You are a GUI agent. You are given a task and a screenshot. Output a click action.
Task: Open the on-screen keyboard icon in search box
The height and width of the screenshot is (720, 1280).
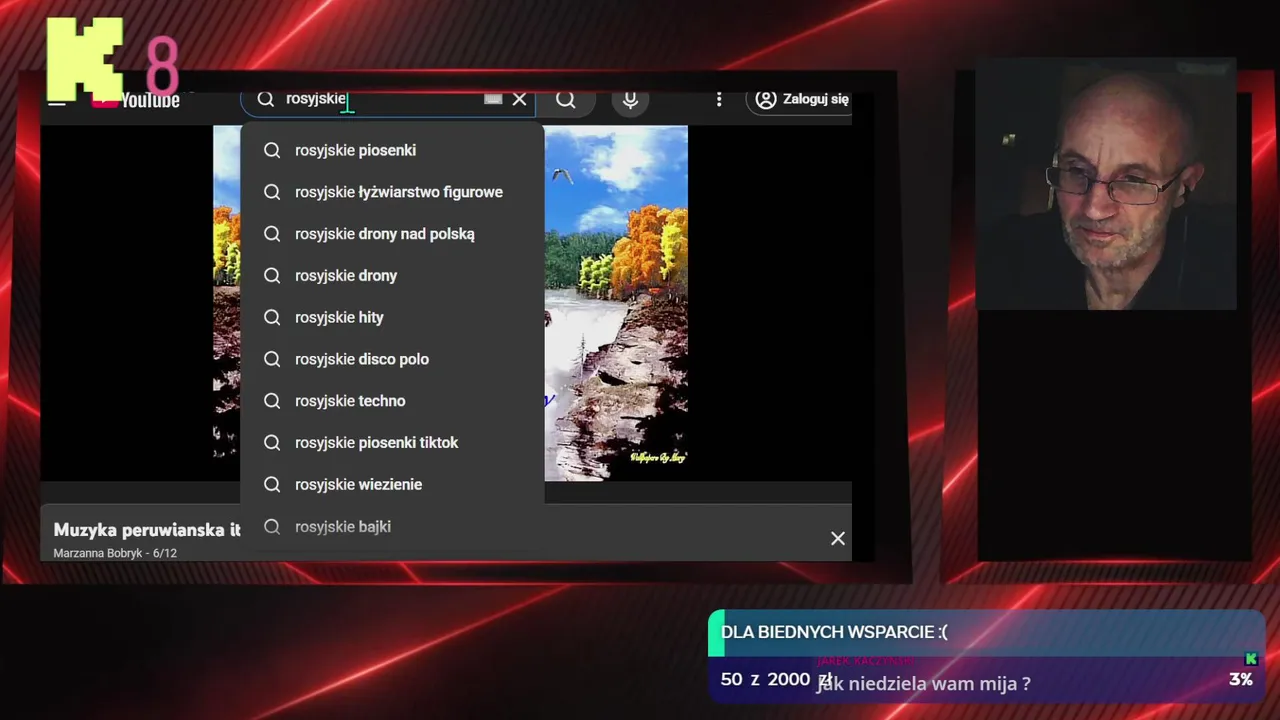(493, 99)
